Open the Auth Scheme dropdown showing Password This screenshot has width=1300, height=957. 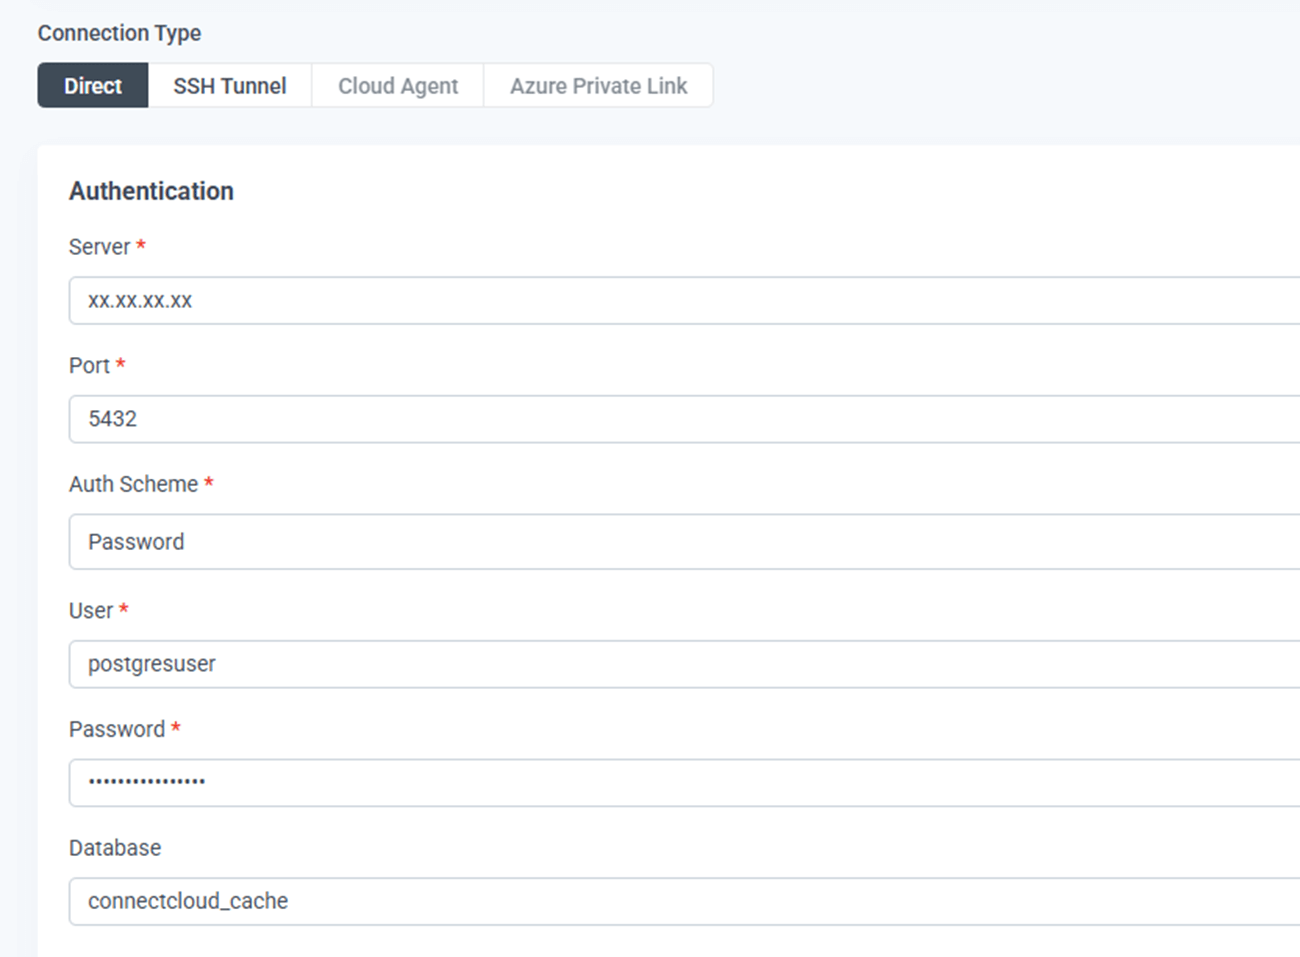click(x=680, y=542)
